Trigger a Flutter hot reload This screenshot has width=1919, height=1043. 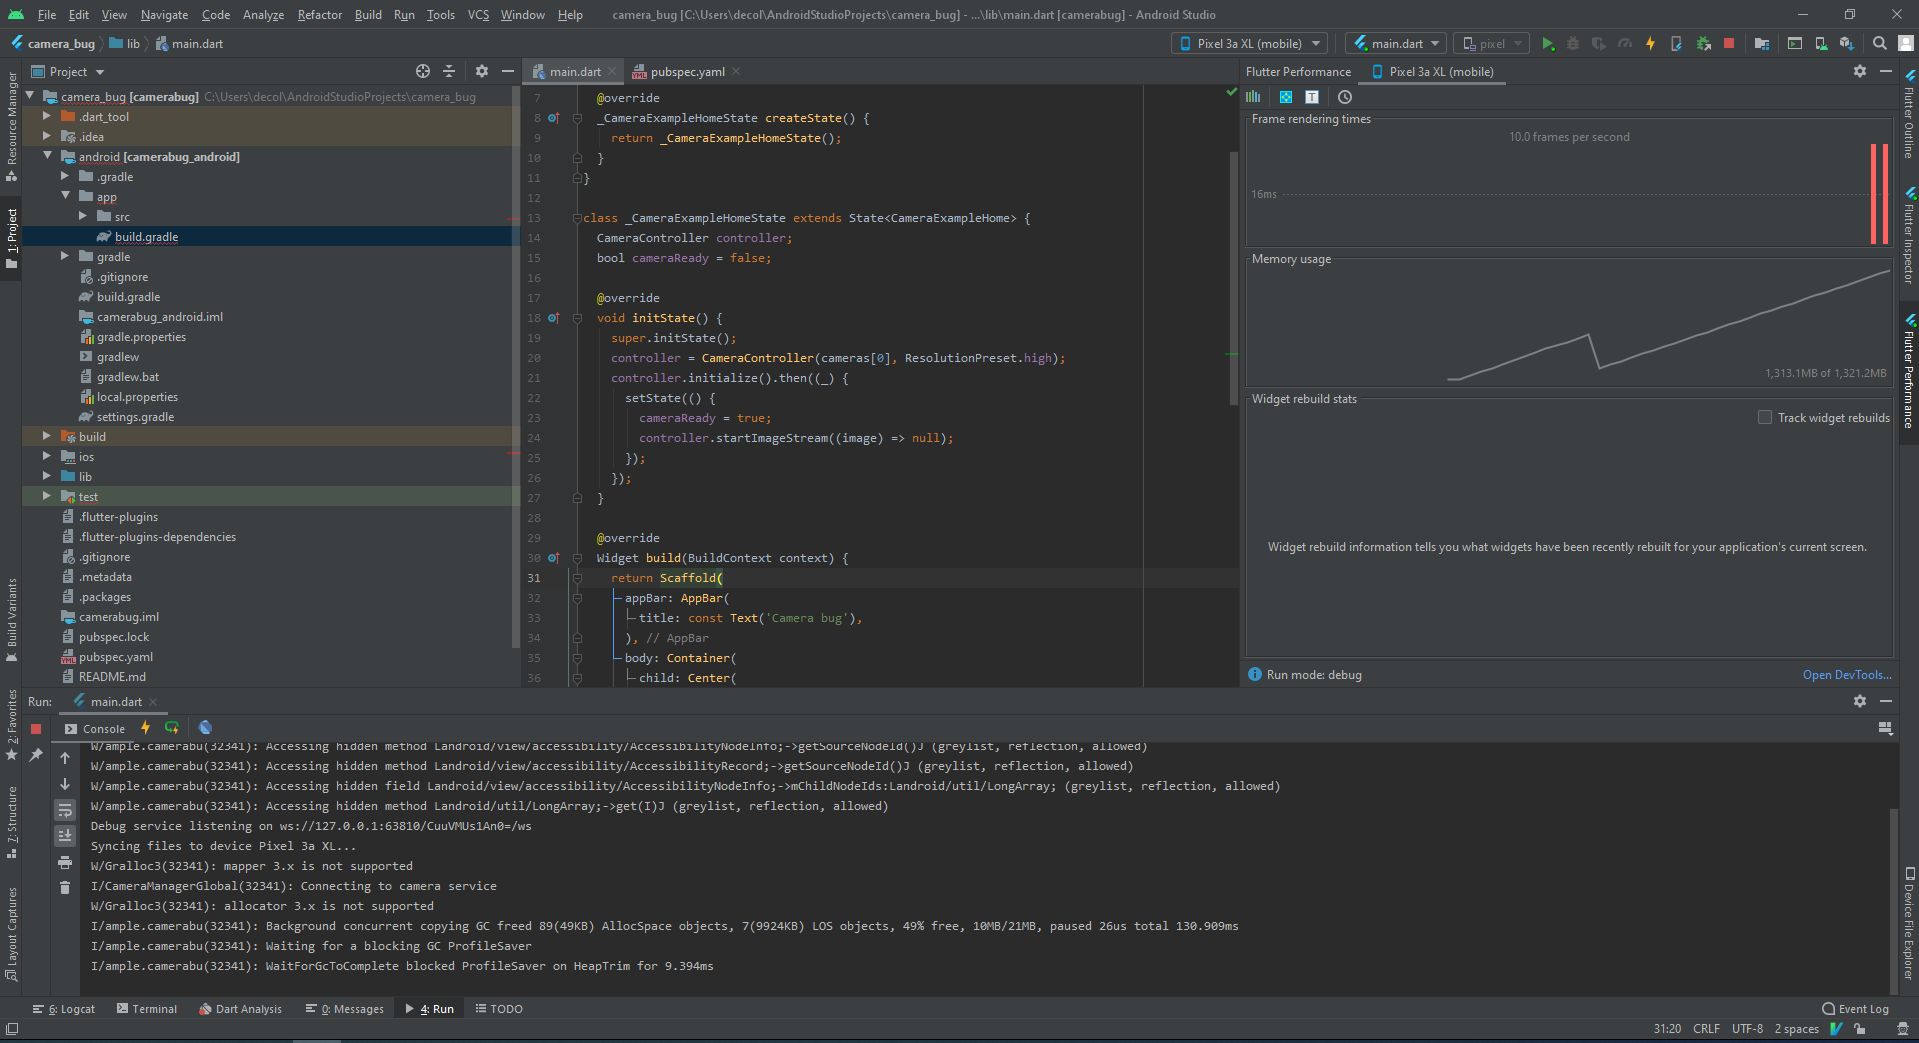coord(1650,43)
